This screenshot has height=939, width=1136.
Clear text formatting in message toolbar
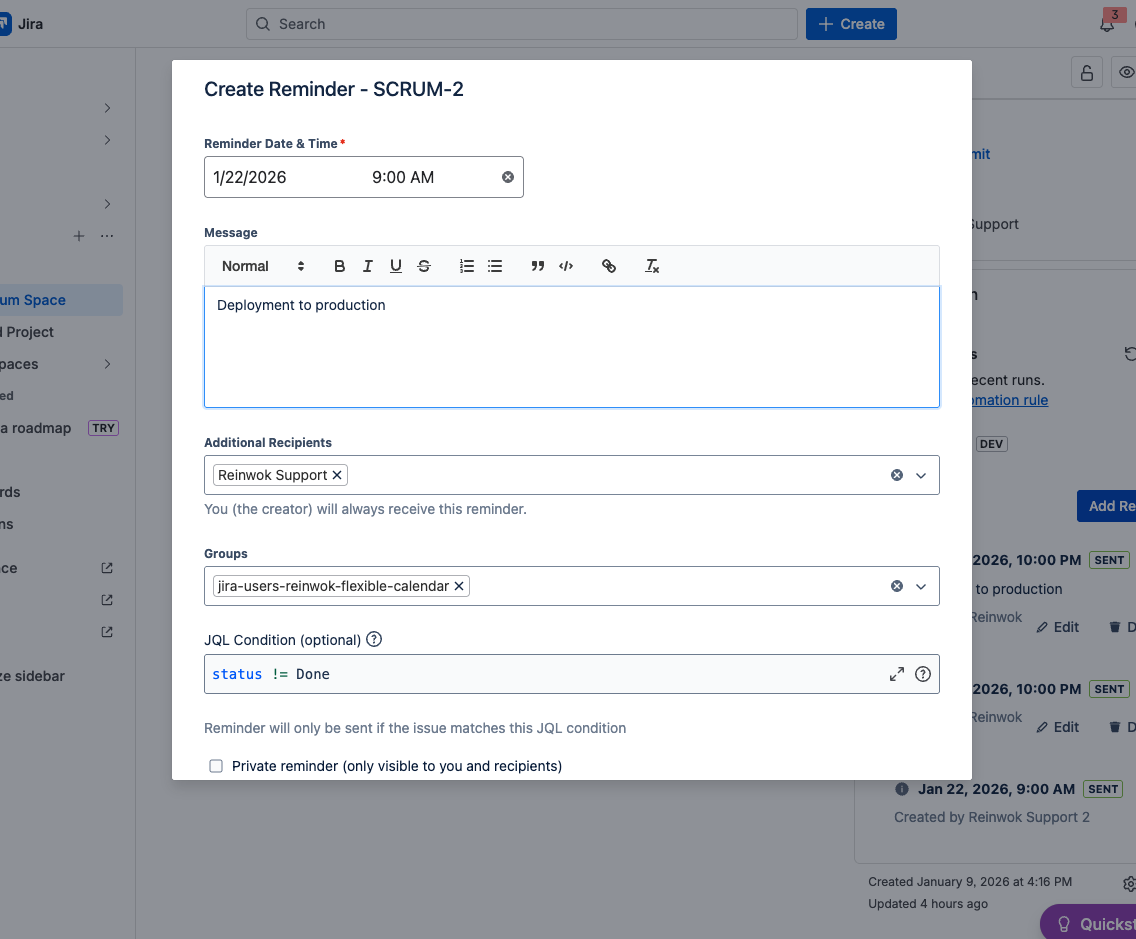[652, 266]
